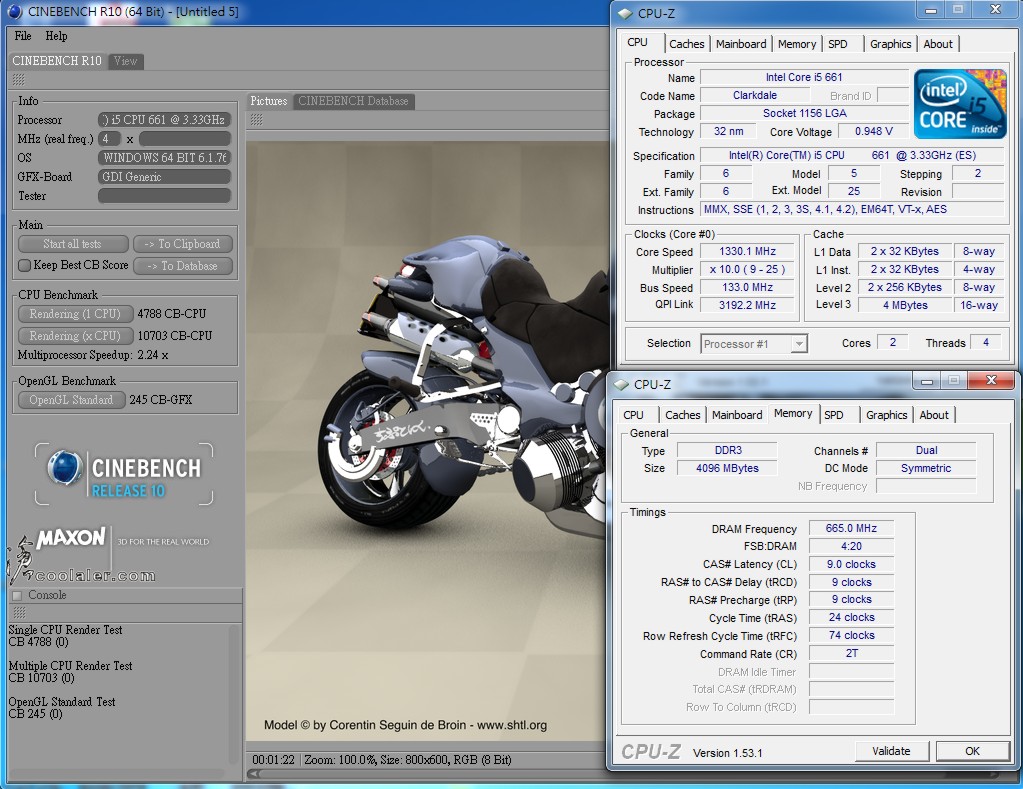Open the About tab in the back CPU-Z window
The height and width of the screenshot is (789, 1023).
938,44
